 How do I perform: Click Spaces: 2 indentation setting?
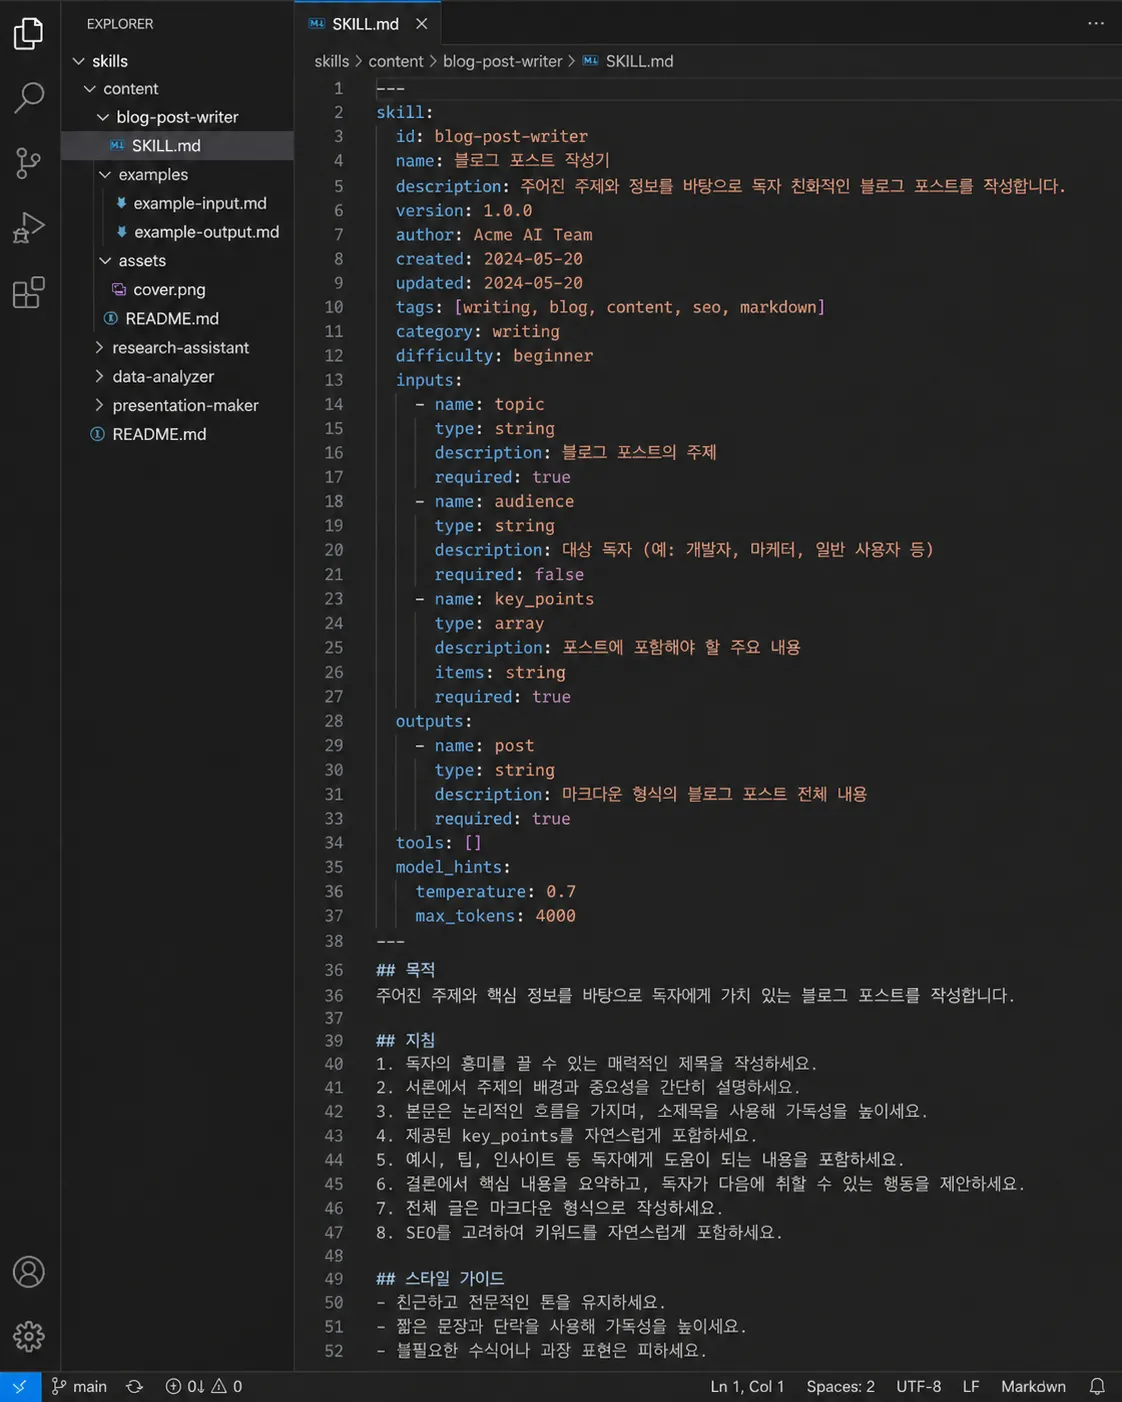tap(840, 1386)
